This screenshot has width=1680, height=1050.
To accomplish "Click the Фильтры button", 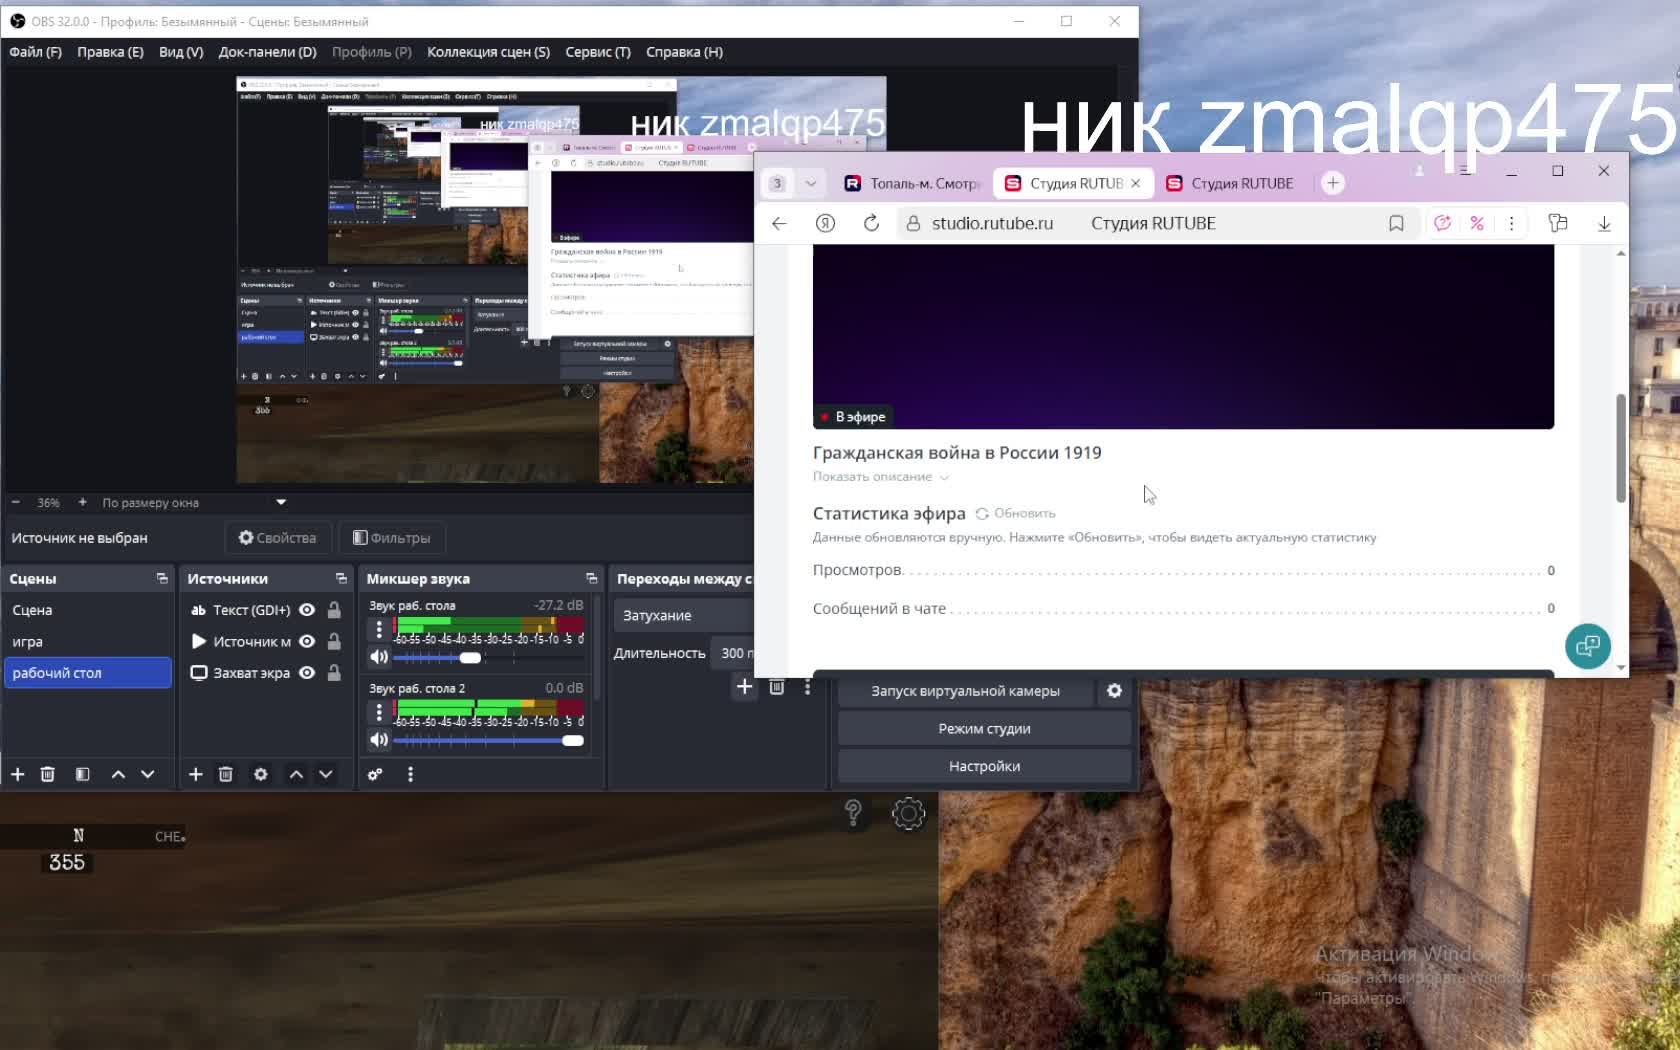I will 392,538.
